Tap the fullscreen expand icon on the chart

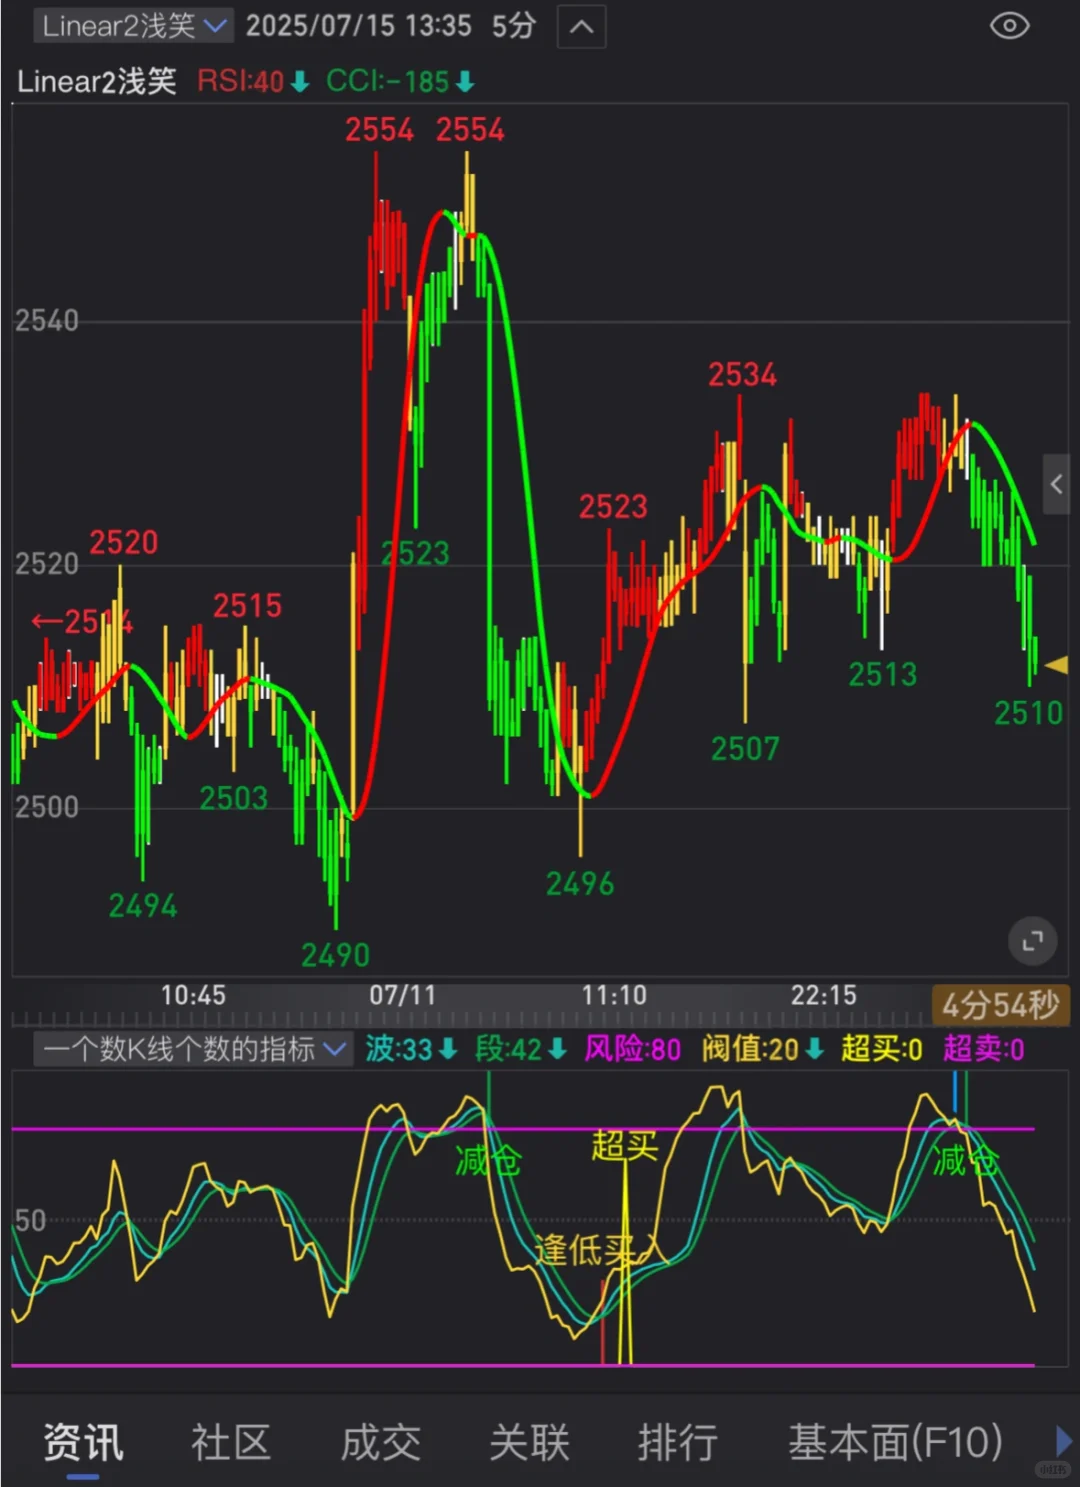[x=1033, y=941]
